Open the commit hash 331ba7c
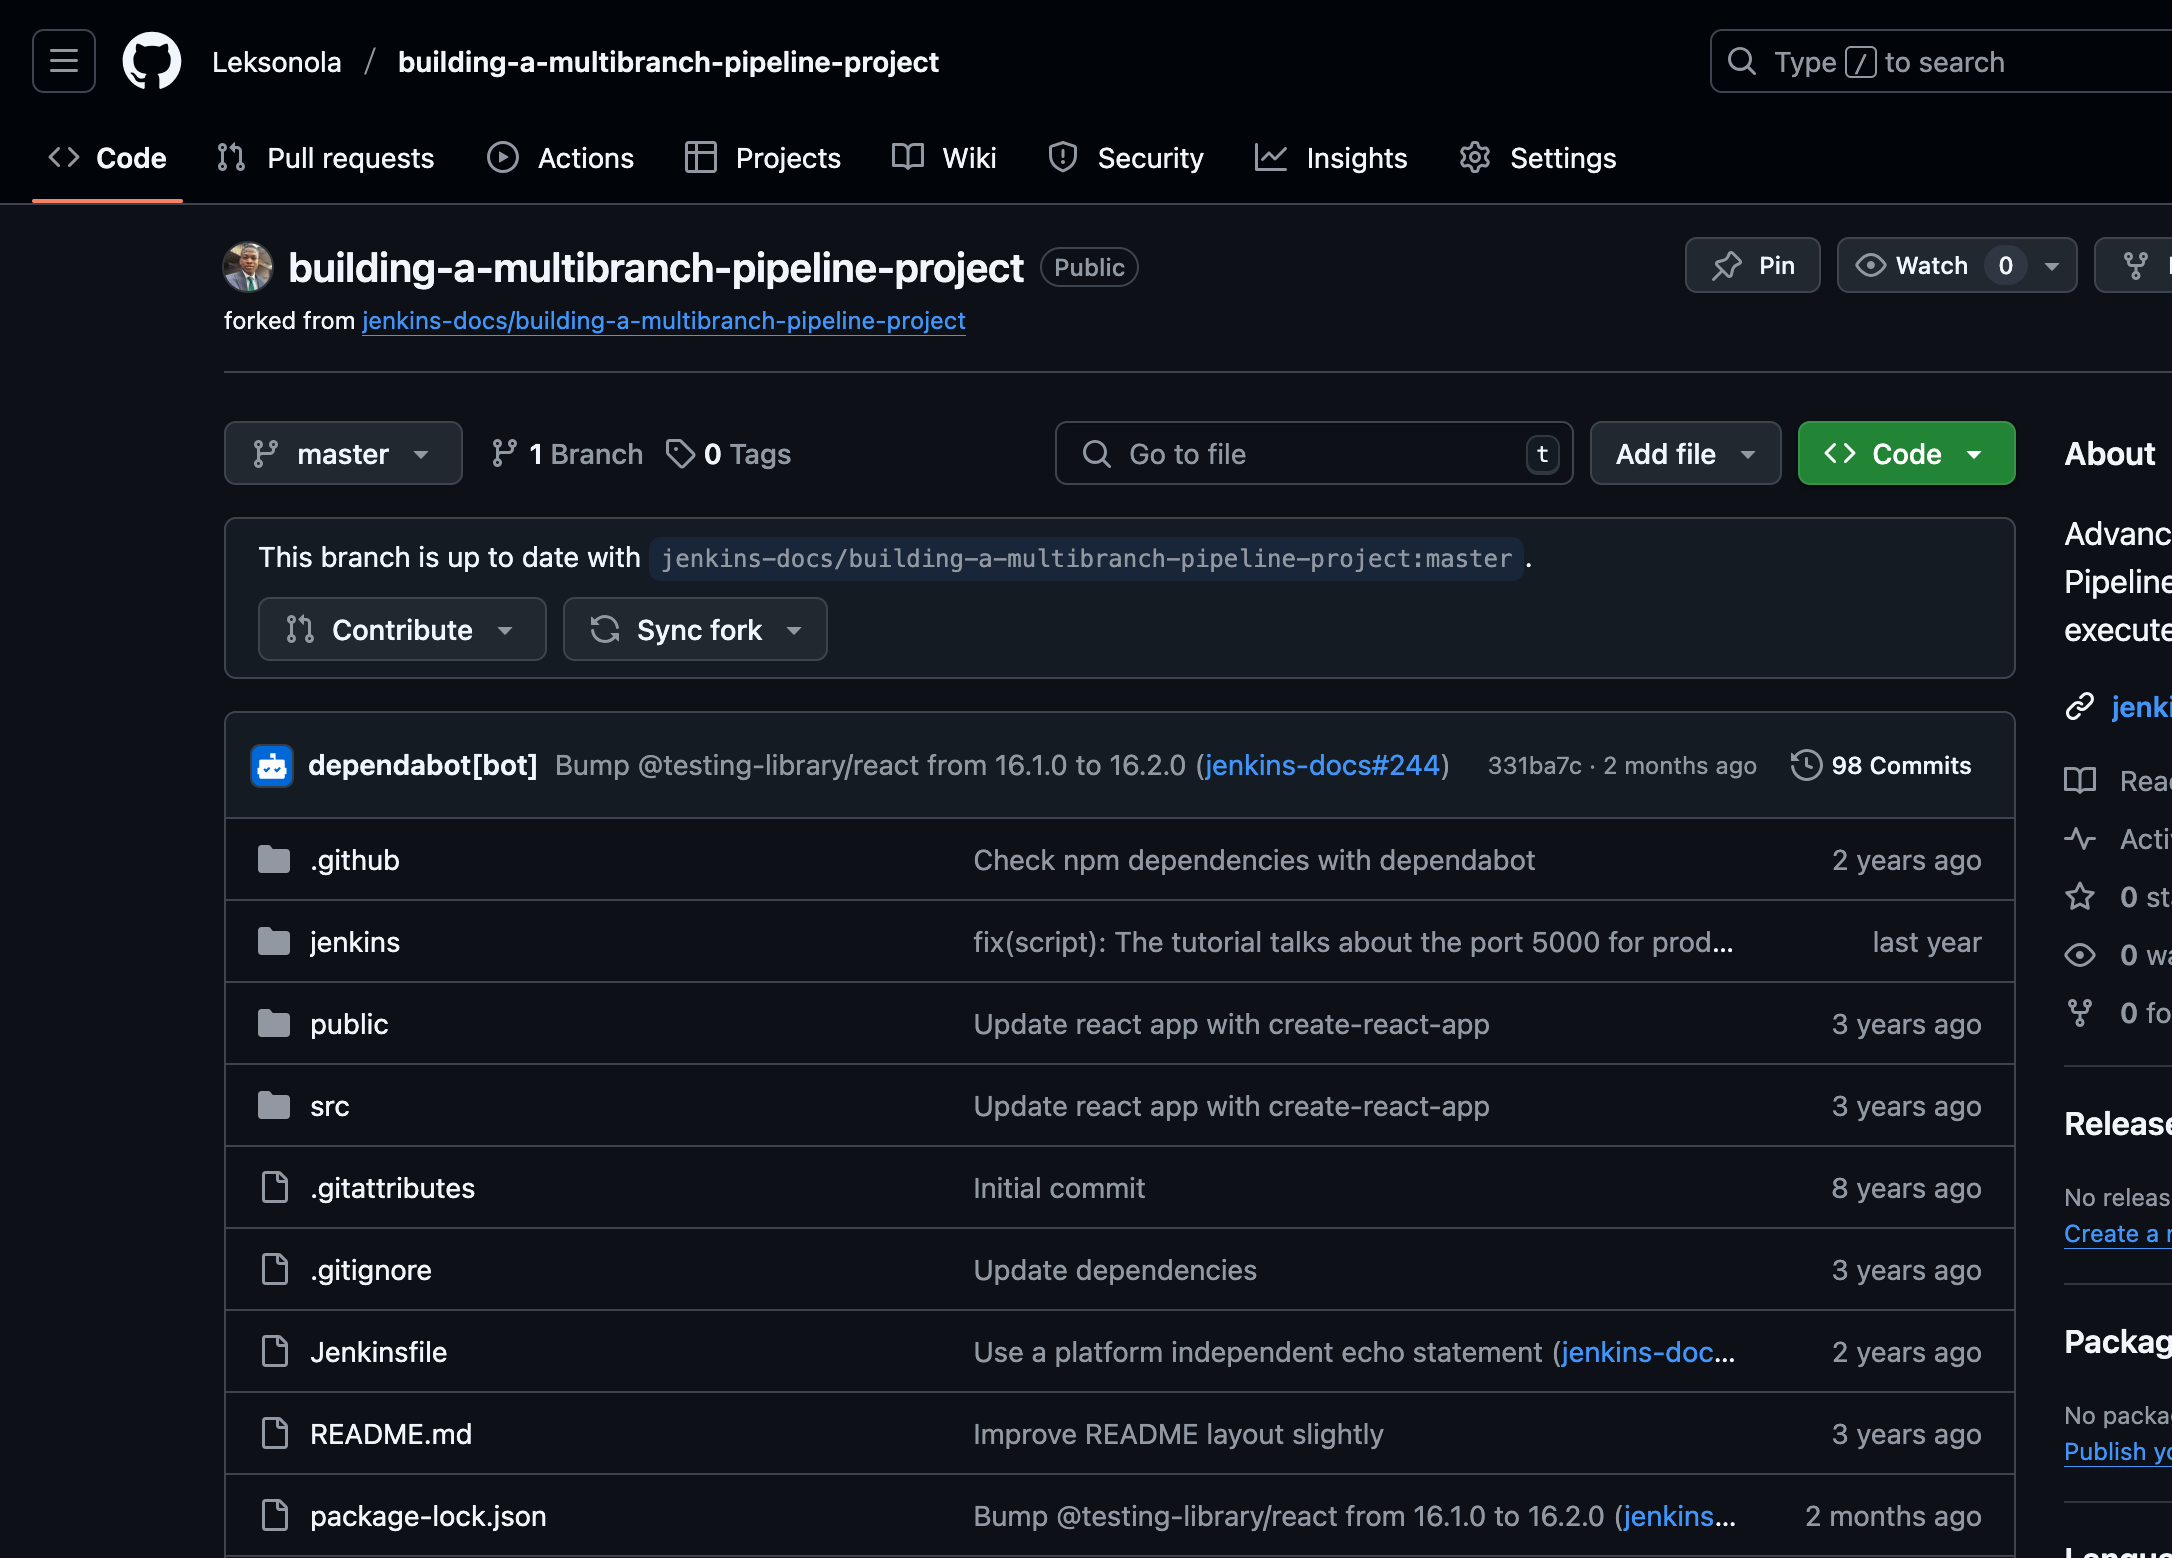Image resolution: width=2172 pixels, height=1558 pixels. [1535, 766]
